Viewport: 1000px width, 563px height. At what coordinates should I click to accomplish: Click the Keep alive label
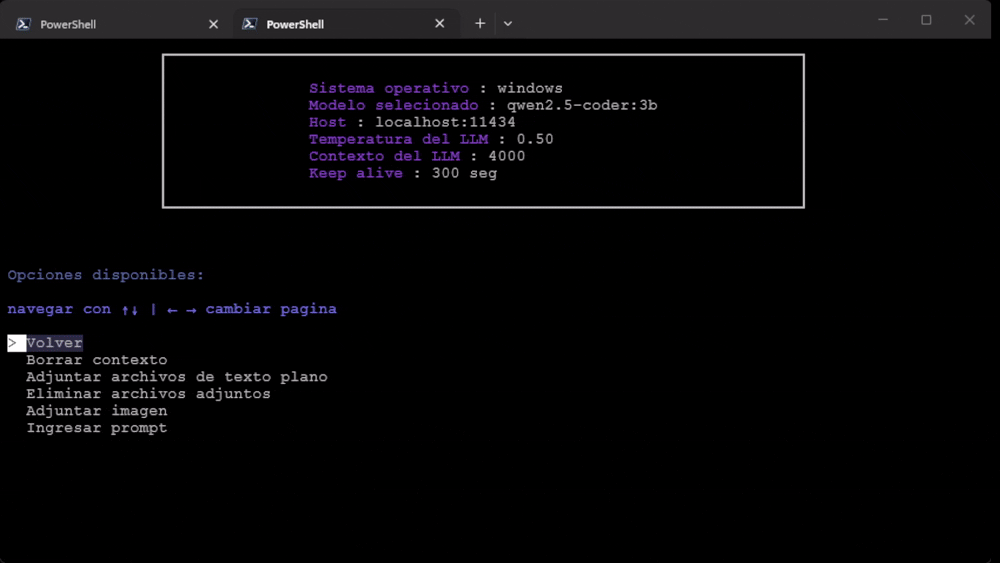[x=356, y=173]
